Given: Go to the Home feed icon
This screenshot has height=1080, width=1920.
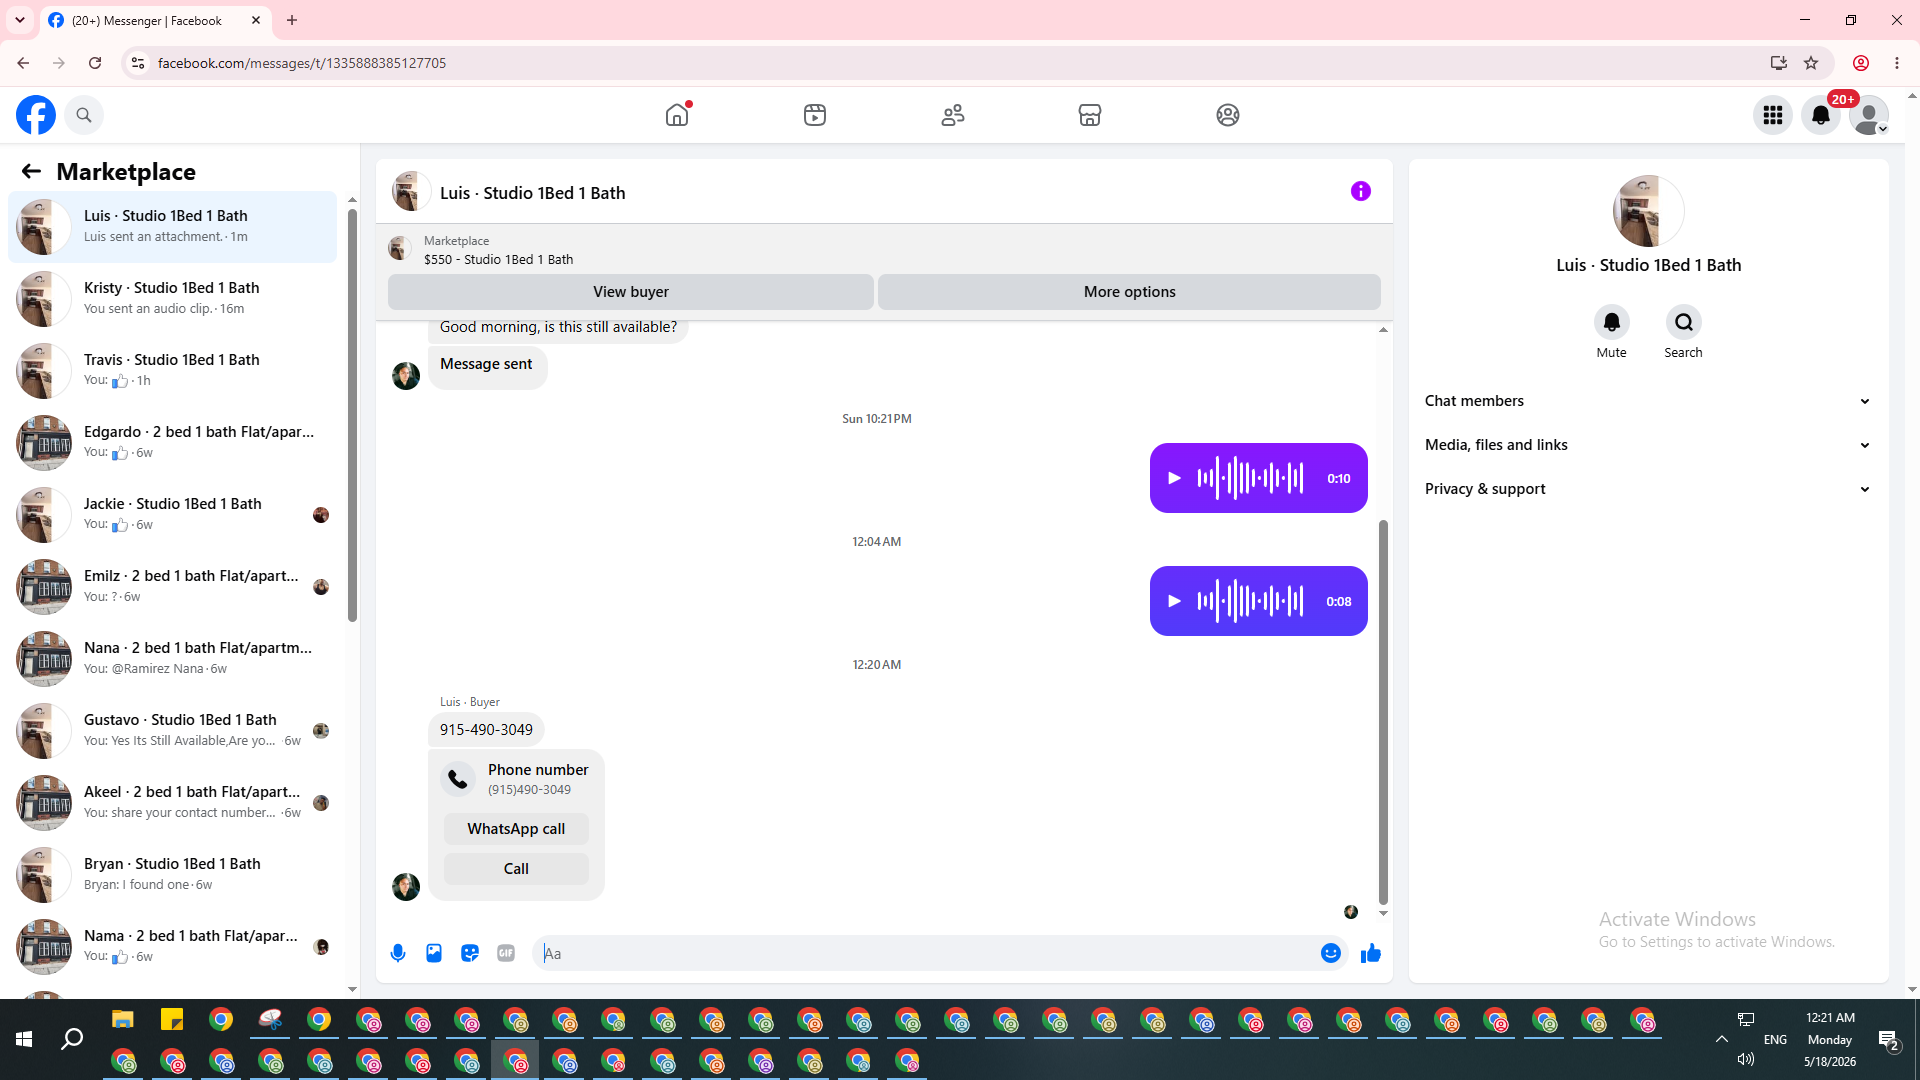Looking at the screenshot, I should tap(677, 115).
